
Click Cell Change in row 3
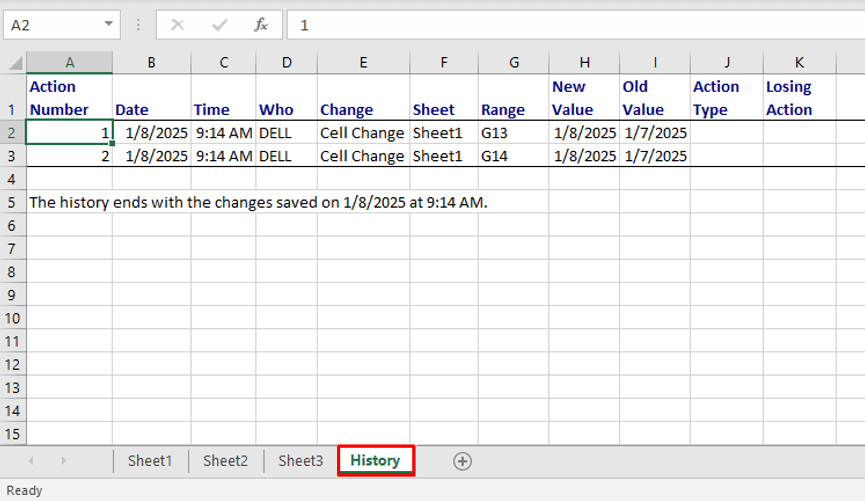[364, 156]
